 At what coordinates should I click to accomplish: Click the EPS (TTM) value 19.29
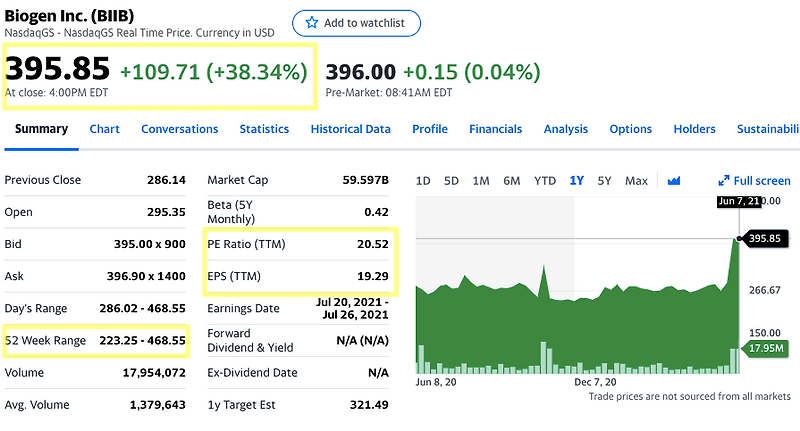pyautogui.click(x=373, y=276)
